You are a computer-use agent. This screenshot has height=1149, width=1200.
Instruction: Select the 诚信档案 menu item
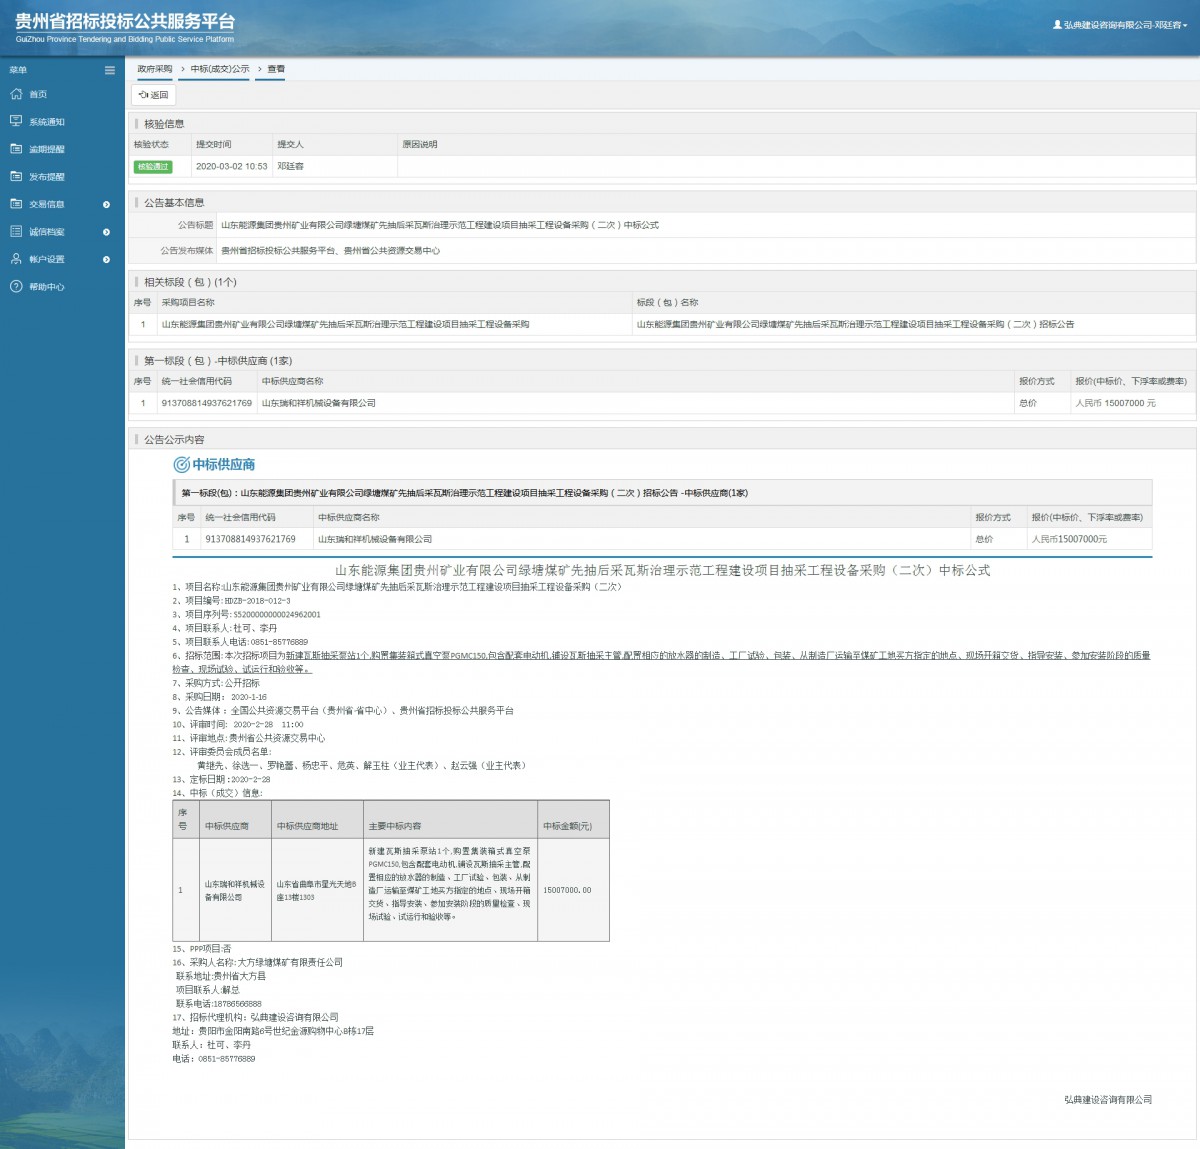(47, 232)
